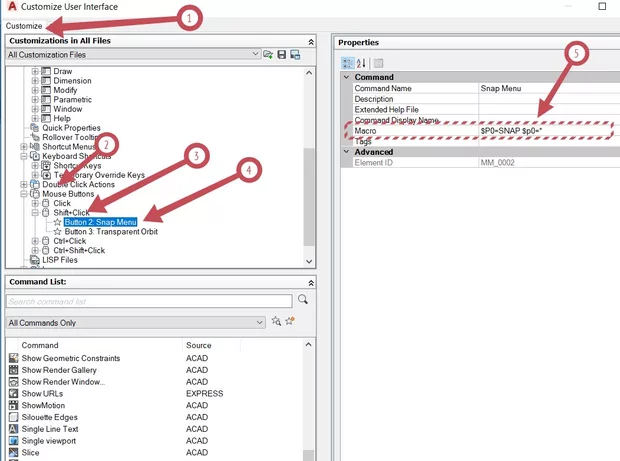This screenshot has height=461, width=620.
Task: Maximize the Customize User Interface window
Action: tap(602, 6)
